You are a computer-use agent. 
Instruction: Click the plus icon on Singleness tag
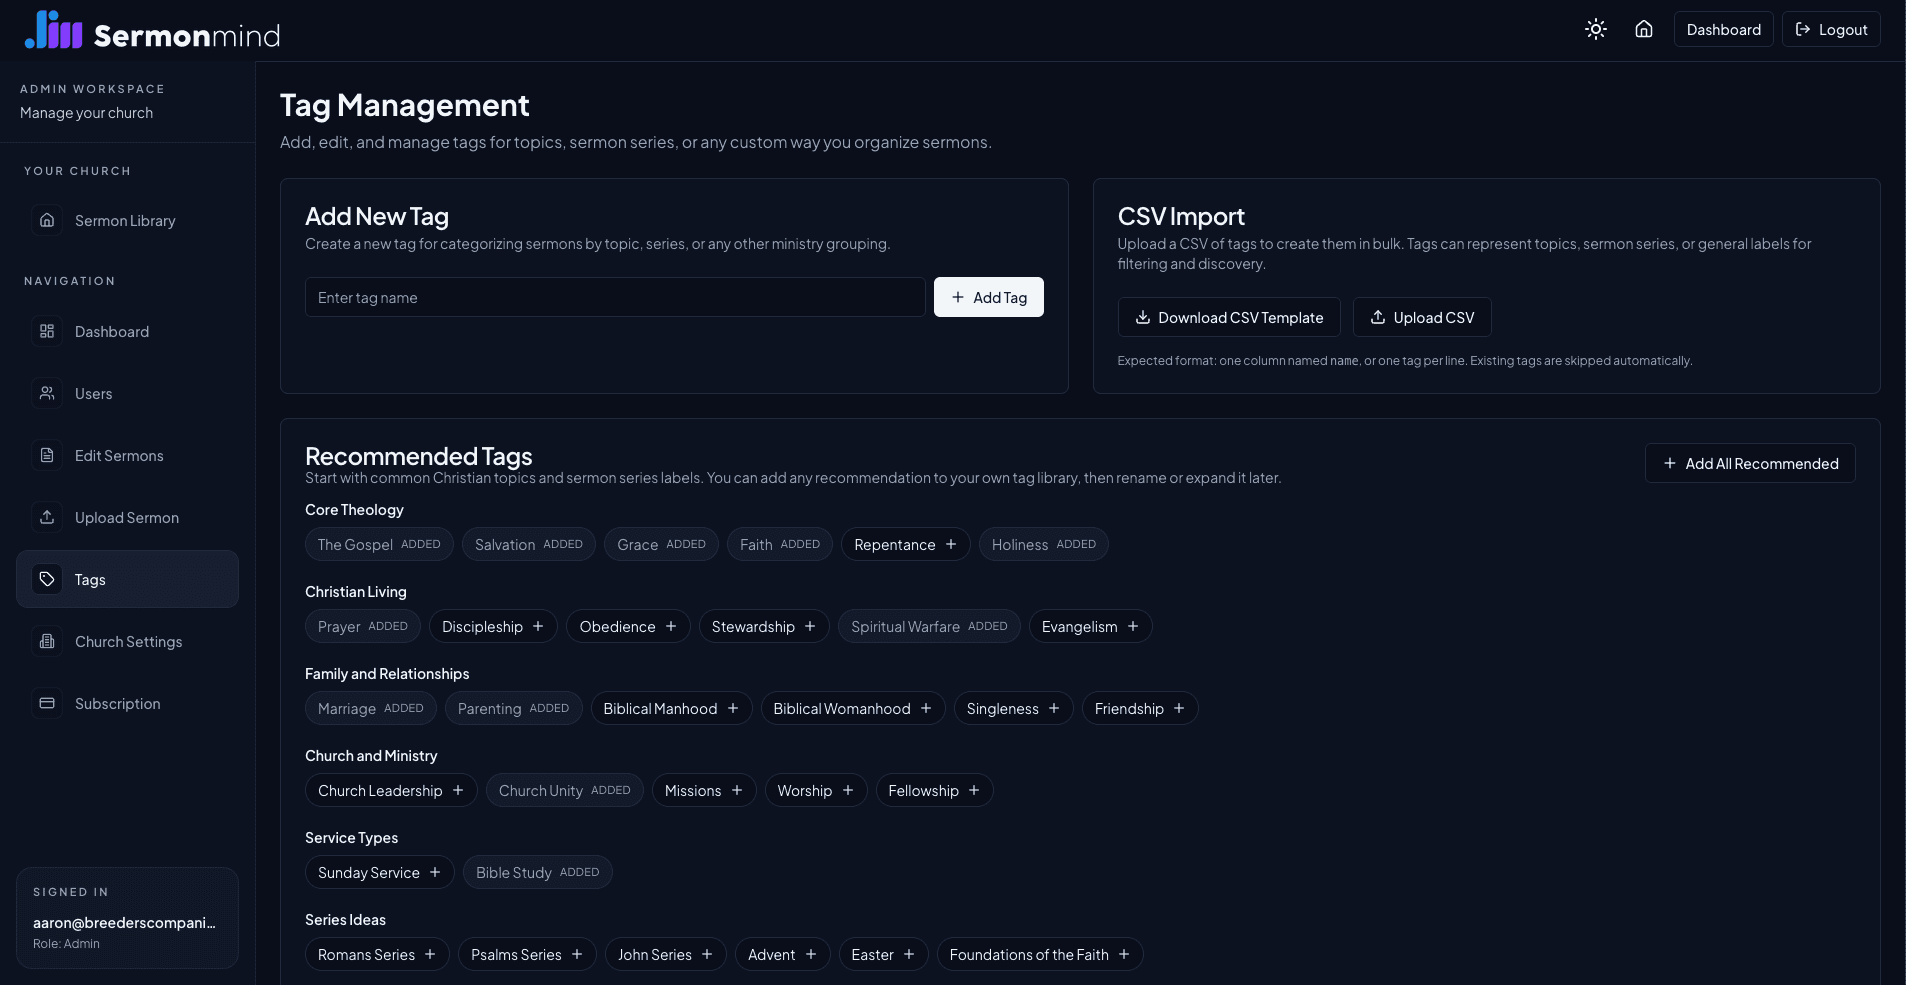[x=1054, y=708]
